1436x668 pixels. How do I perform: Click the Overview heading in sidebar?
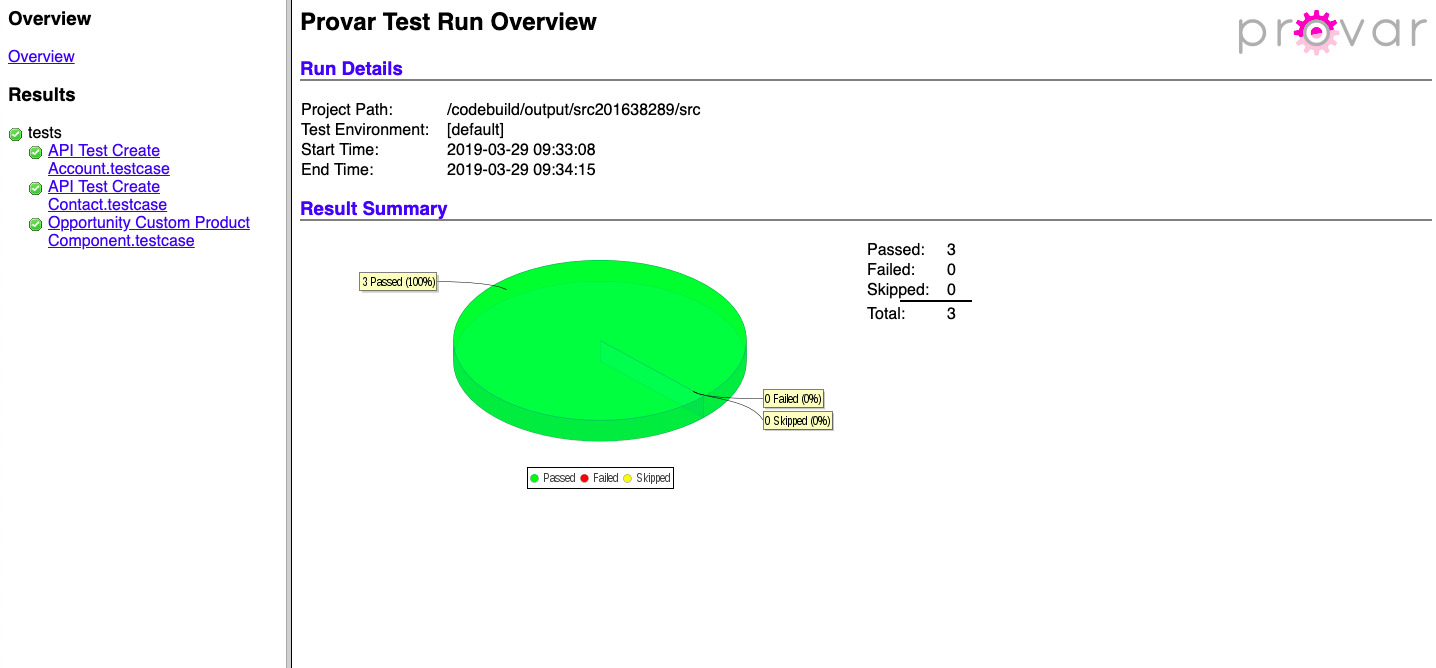pyautogui.click(x=49, y=19)
